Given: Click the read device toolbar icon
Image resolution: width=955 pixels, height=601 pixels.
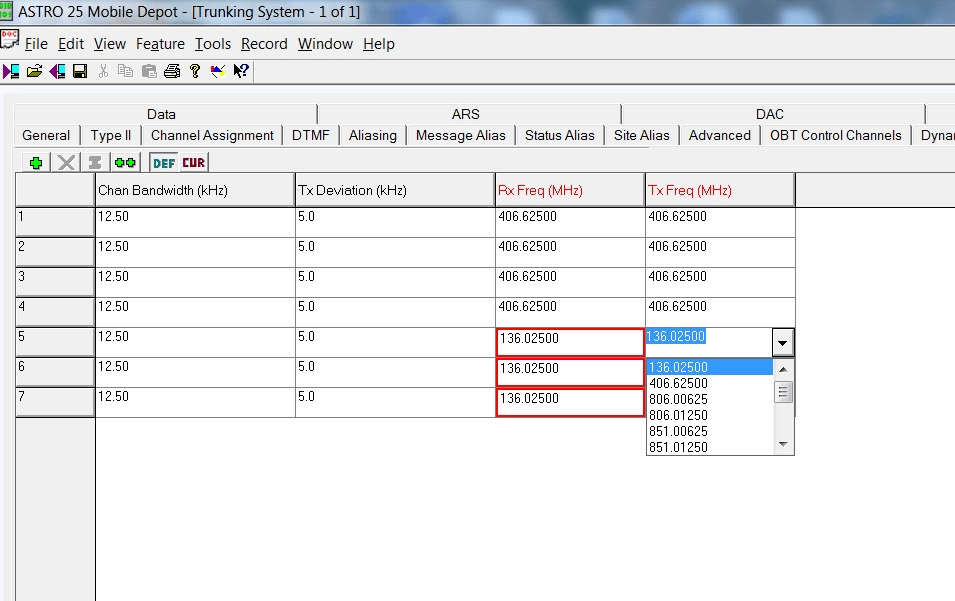Looking at the screenshot, I should click(x=11, y=71).
